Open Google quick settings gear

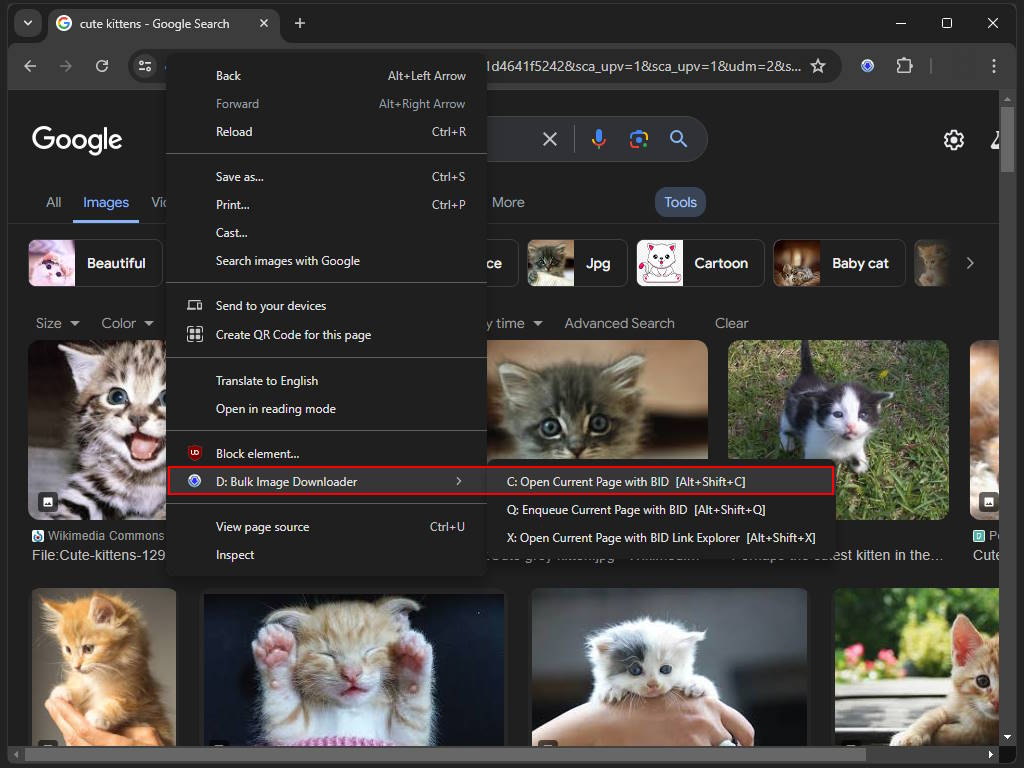(x=953, y=140)
